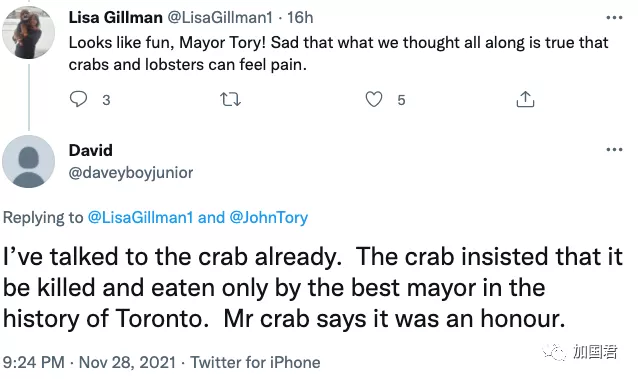
Task: Visit David's profile via display name
Action: click(91, 150)
